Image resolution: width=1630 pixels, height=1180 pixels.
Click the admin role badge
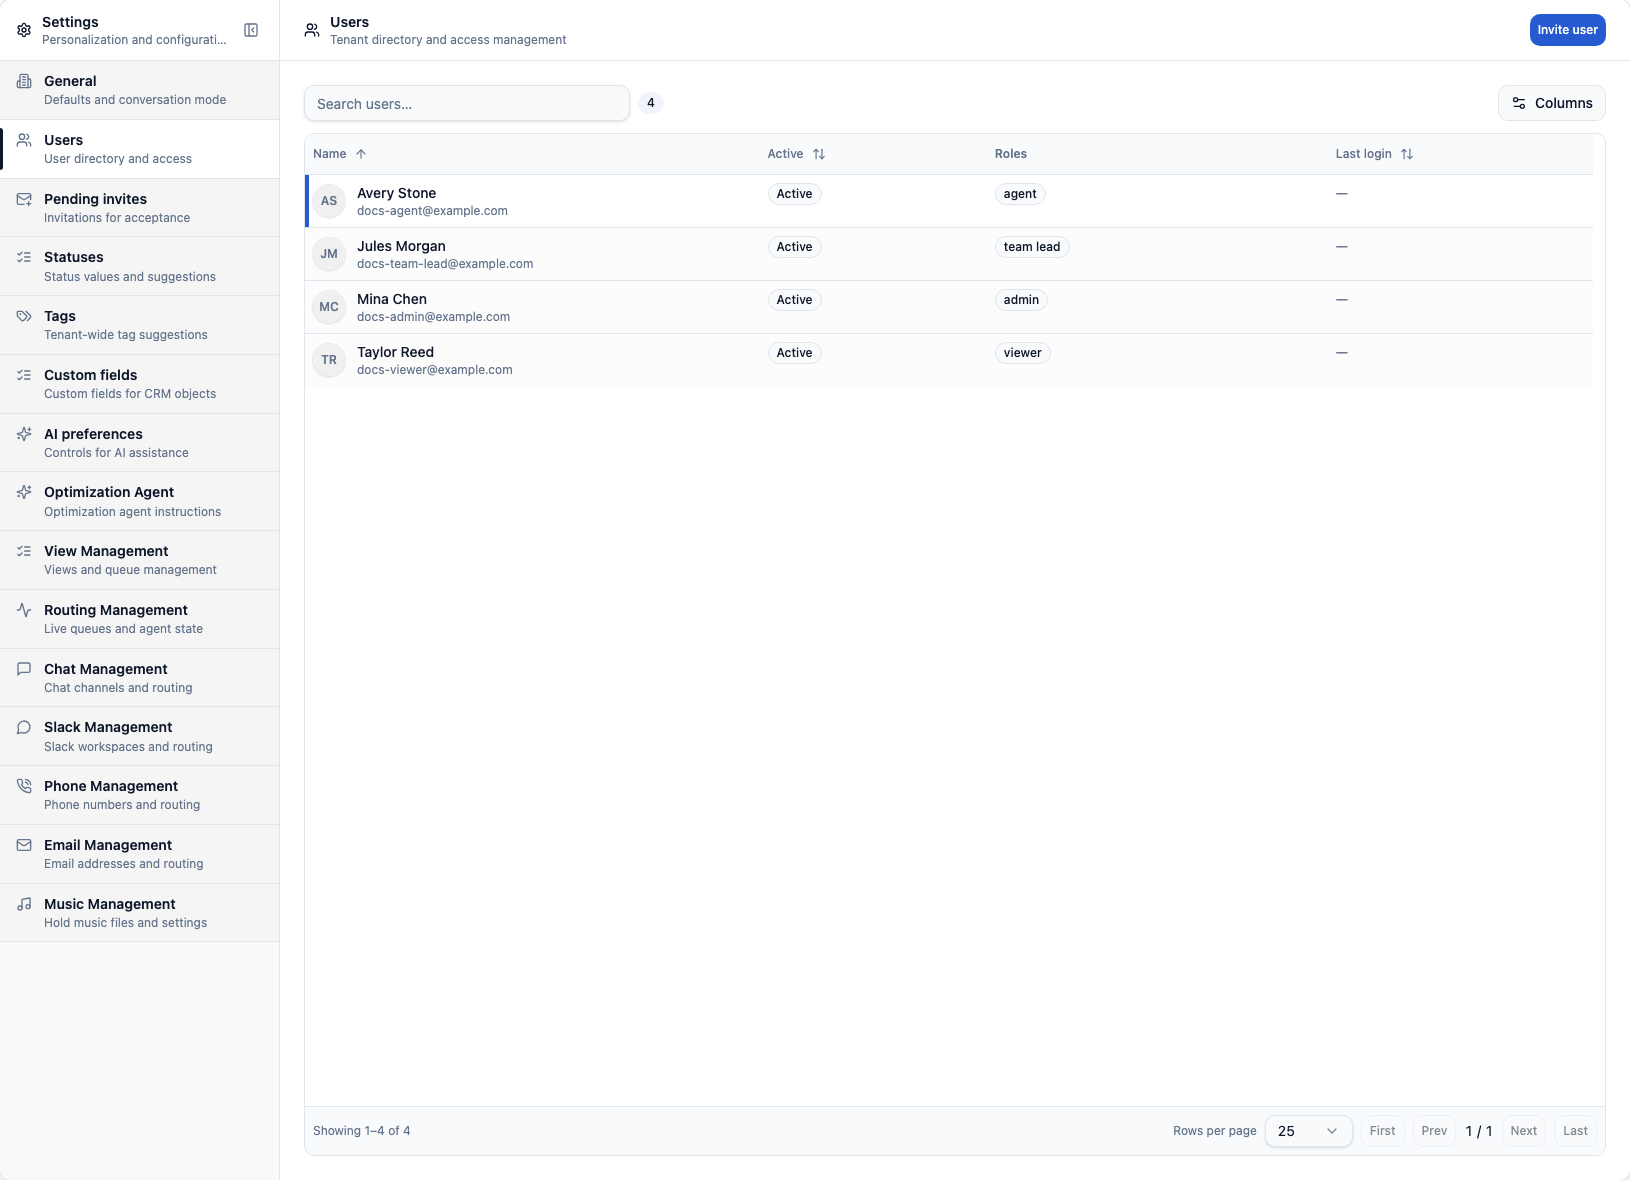(x=1021, y=300)
